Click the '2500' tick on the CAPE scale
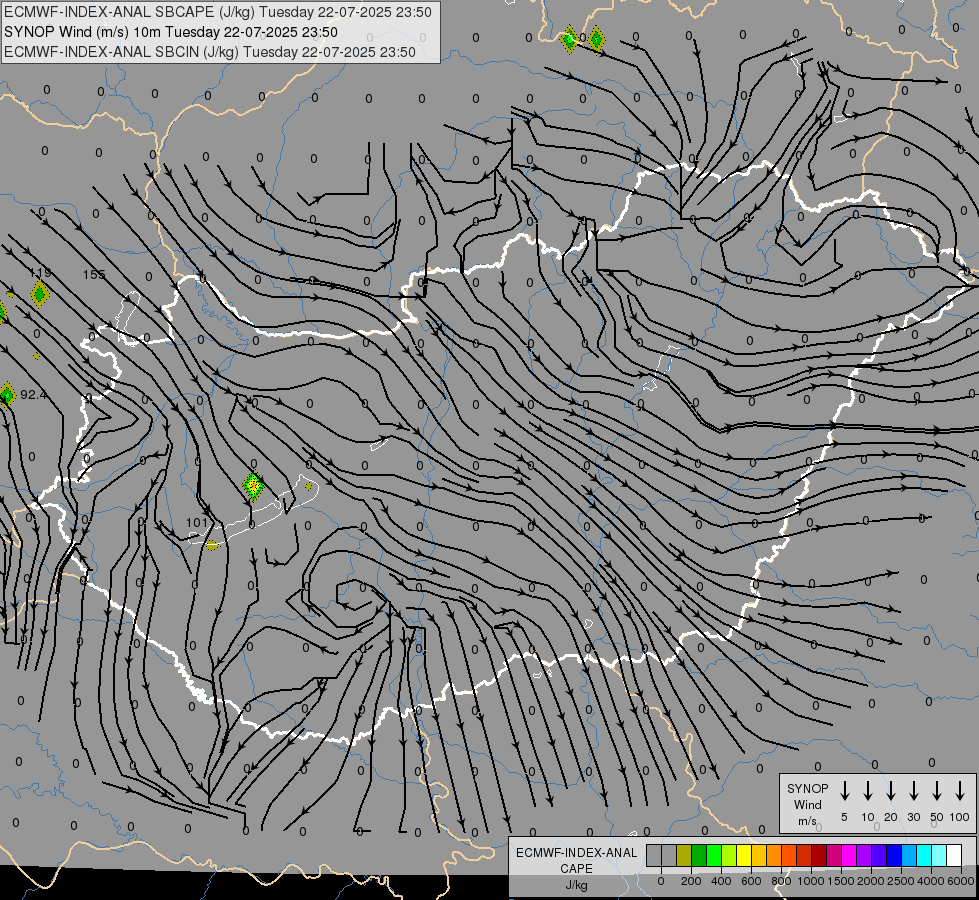 point(901,881)
